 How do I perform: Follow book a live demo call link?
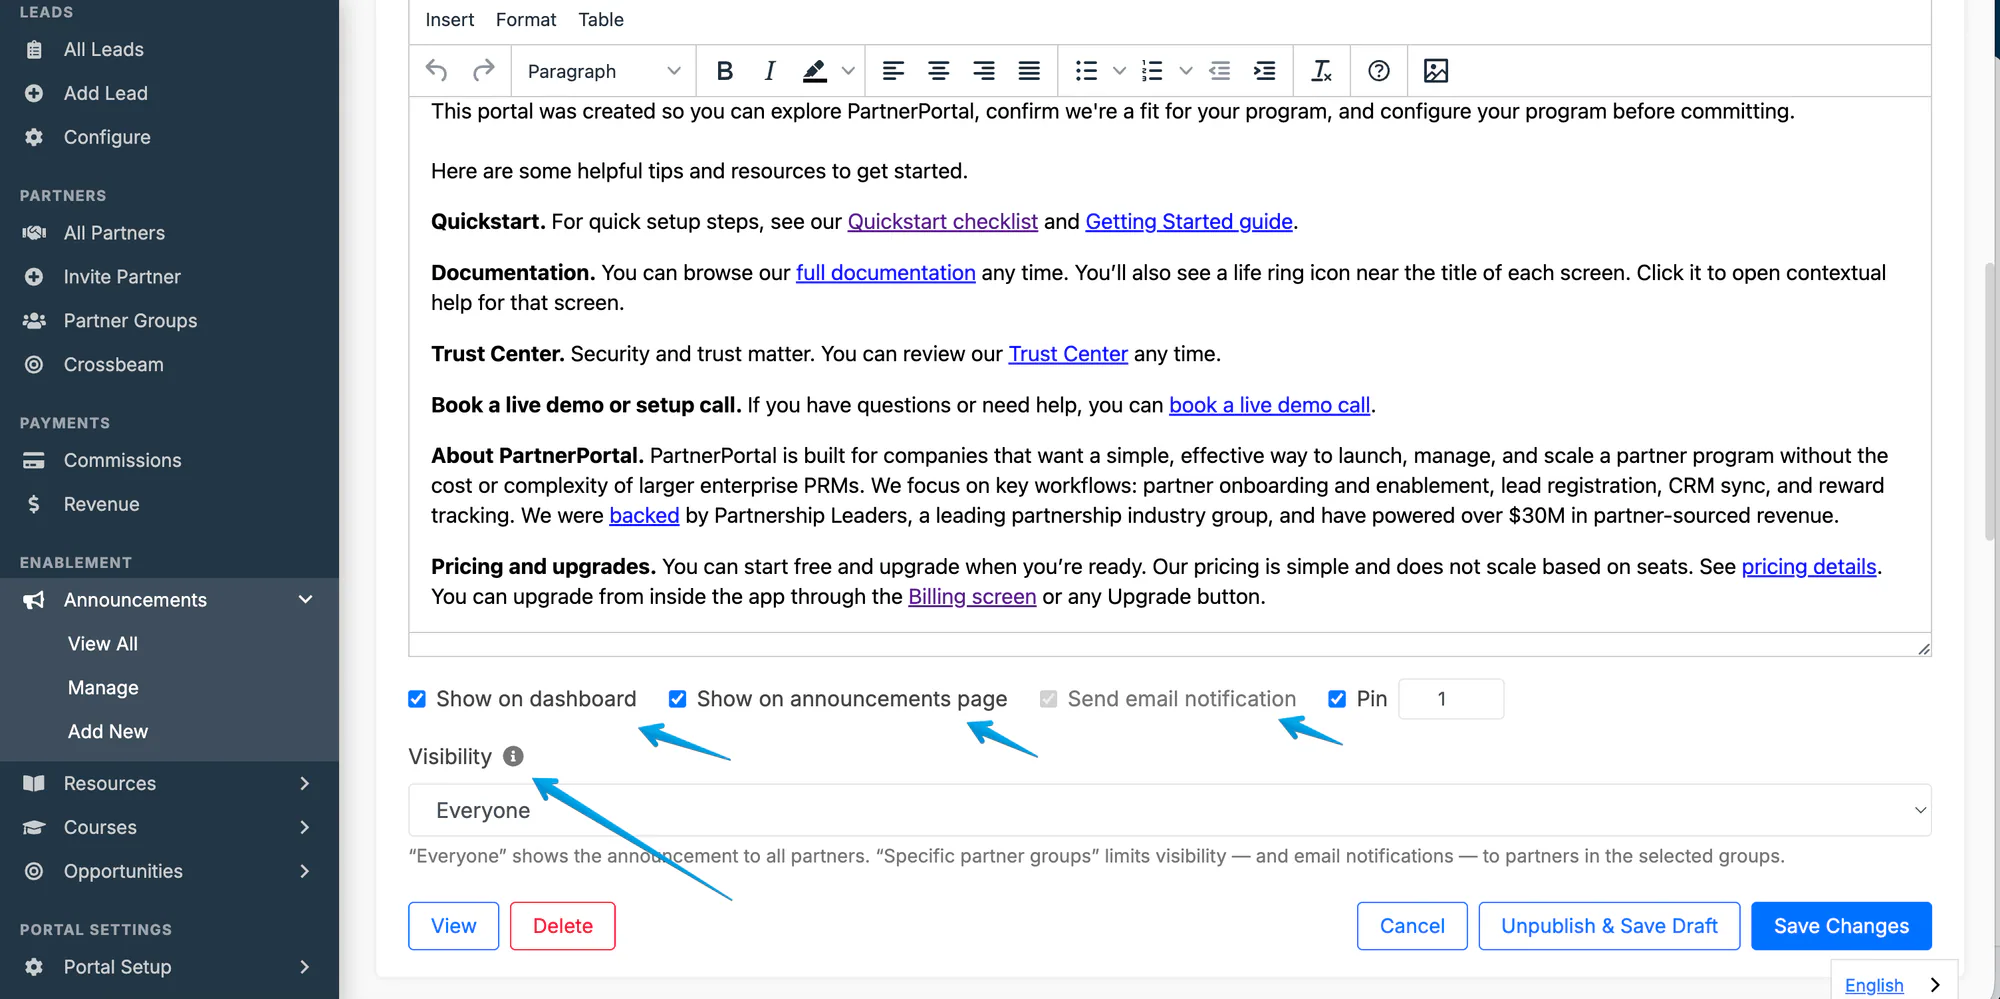[1270, 405]
